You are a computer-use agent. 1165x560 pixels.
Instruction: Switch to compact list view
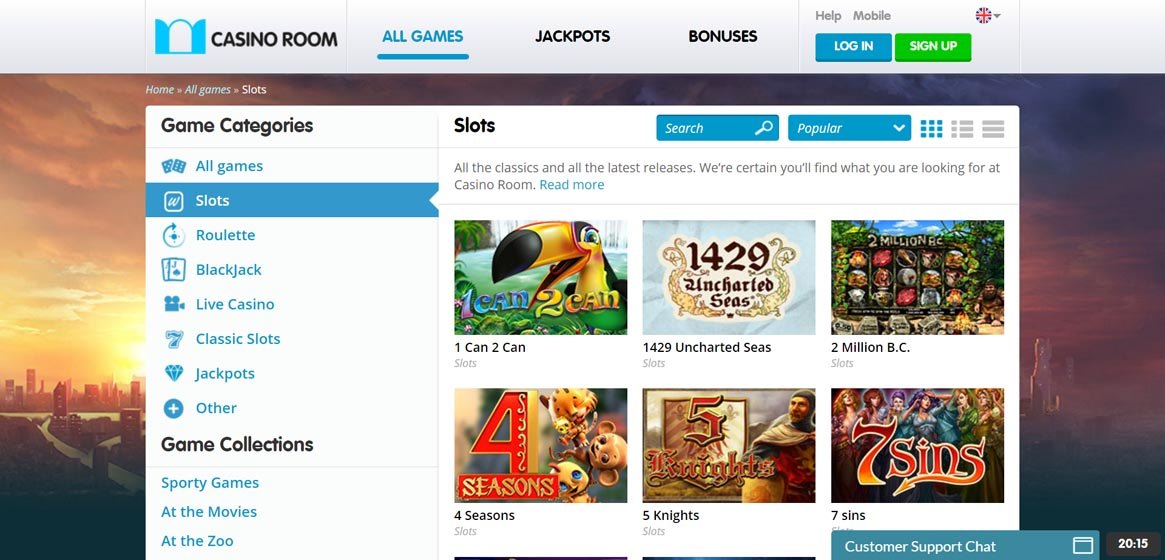pyautogui.click(x=962, y=128)
